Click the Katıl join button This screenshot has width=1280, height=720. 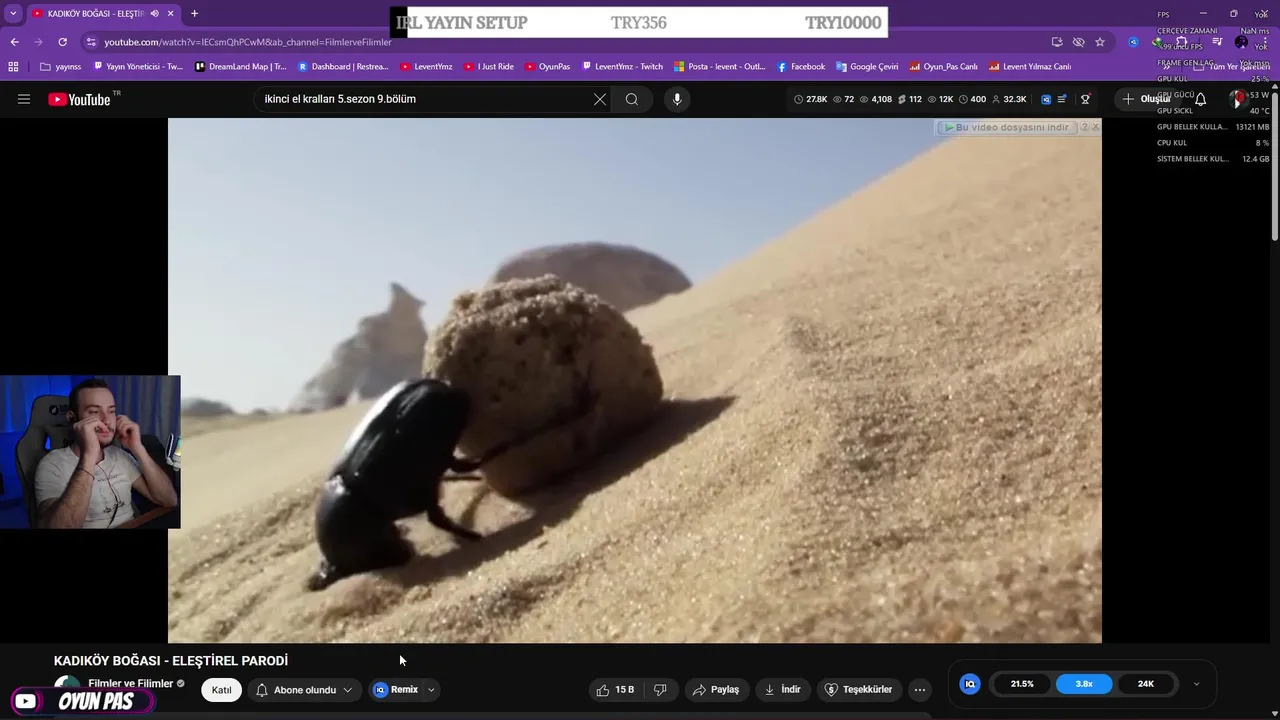point(221,690)
